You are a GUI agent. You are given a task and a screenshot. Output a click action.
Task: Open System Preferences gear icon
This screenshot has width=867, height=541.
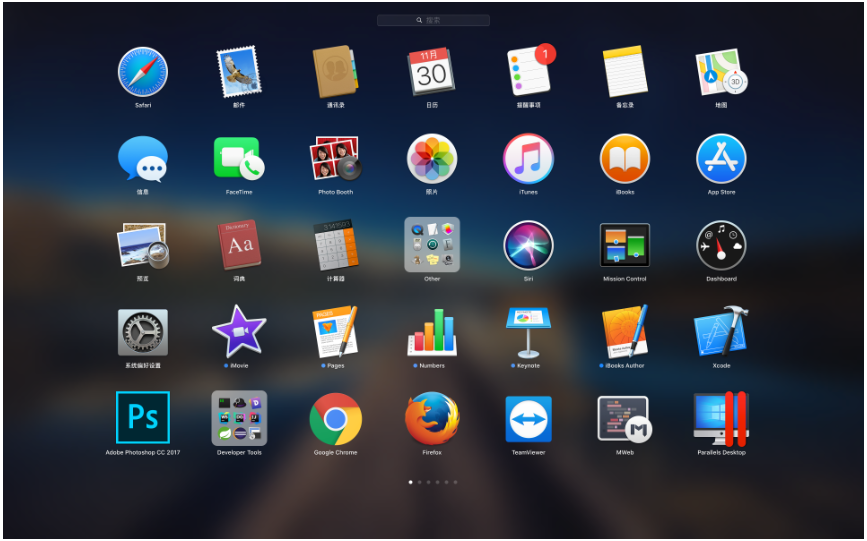[143, 332]
